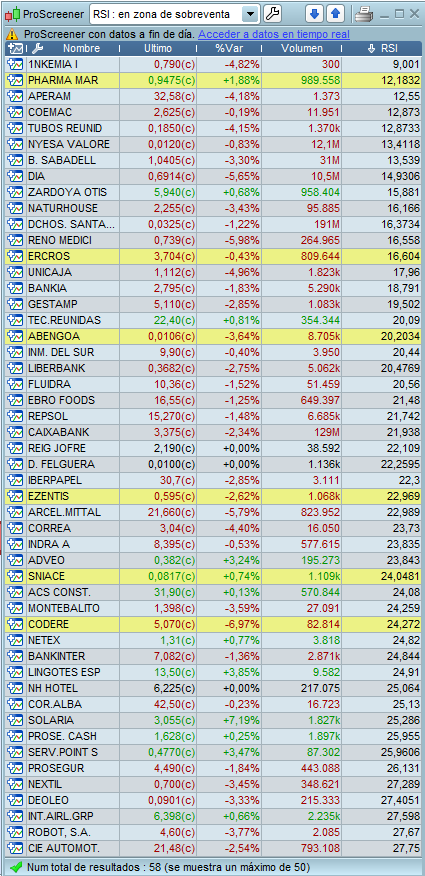This screenshot has width=425, height=876.
Task: Select the UNICAJA row name
Action: pyautogui.click(x=50, y=273)
